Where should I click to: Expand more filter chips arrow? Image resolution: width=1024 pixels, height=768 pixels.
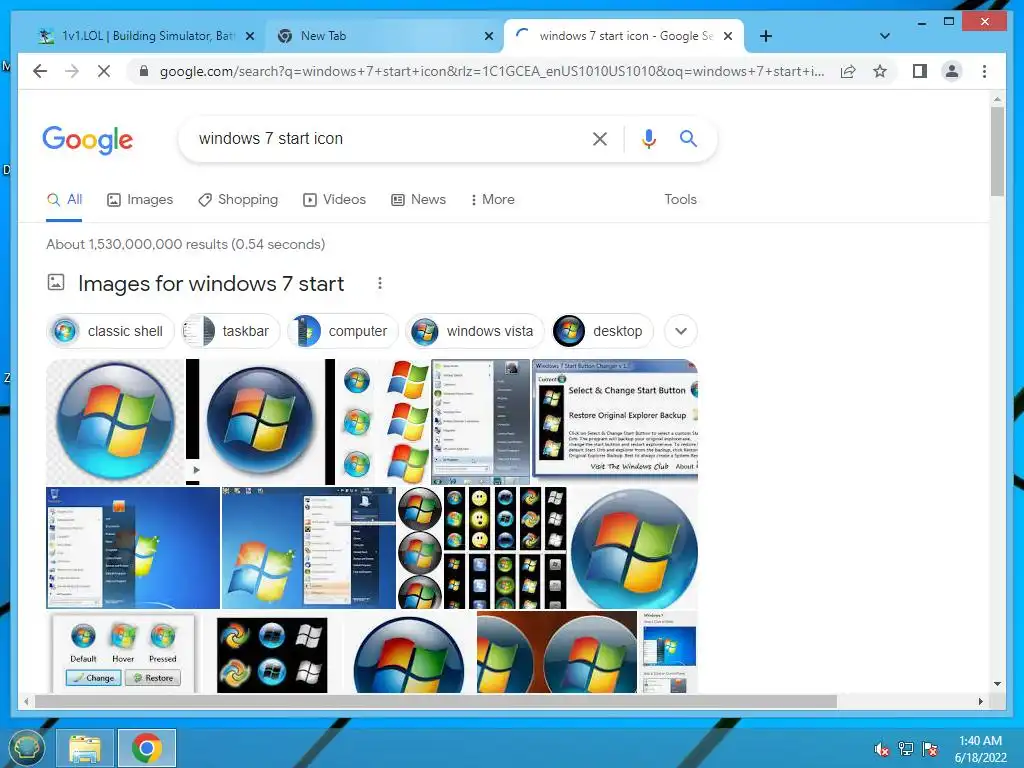pos(680,331)
